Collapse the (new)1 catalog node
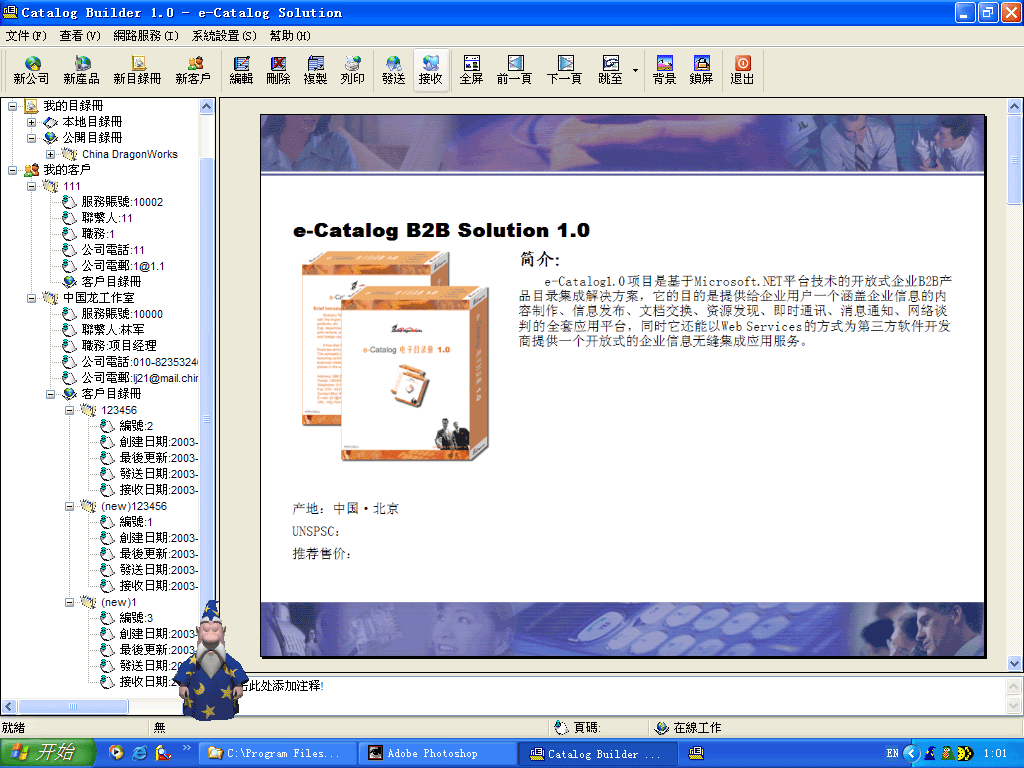Image resolution: width=1024 pixels, height=768 pixels. click(x=69, y=602)
